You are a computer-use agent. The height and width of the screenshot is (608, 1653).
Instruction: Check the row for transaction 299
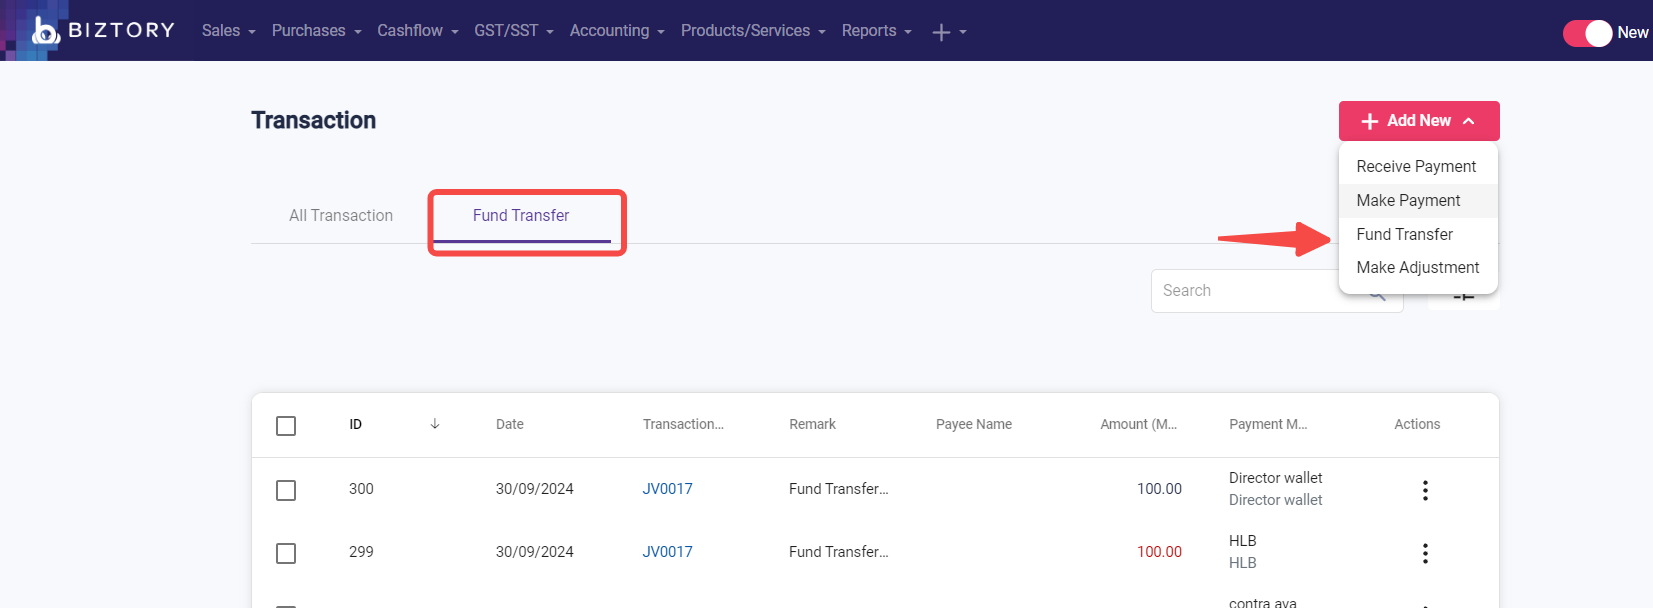pos(286,553)
